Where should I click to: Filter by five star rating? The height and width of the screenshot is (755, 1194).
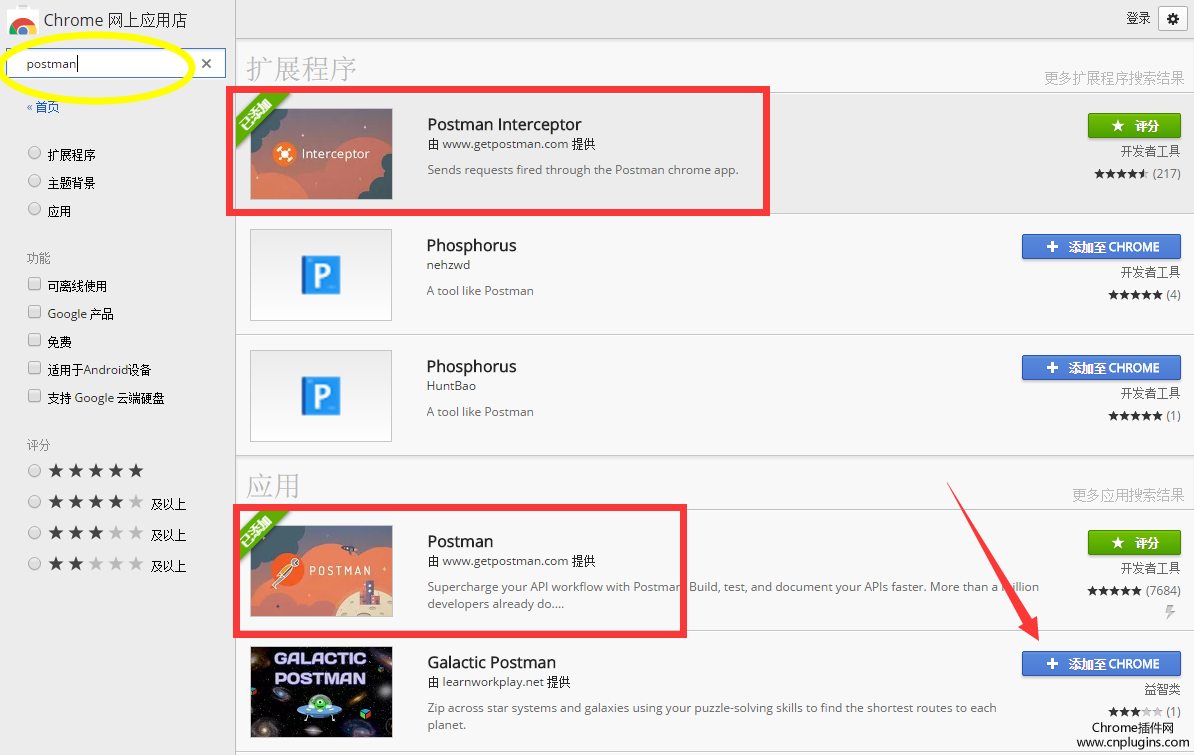point(35,470)
